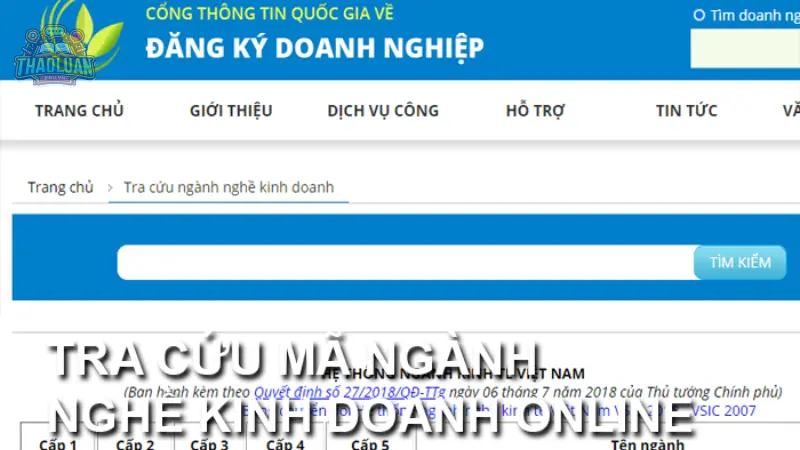Click the Tên ngành column header
The image size is (800, 450).
(647, 443)
